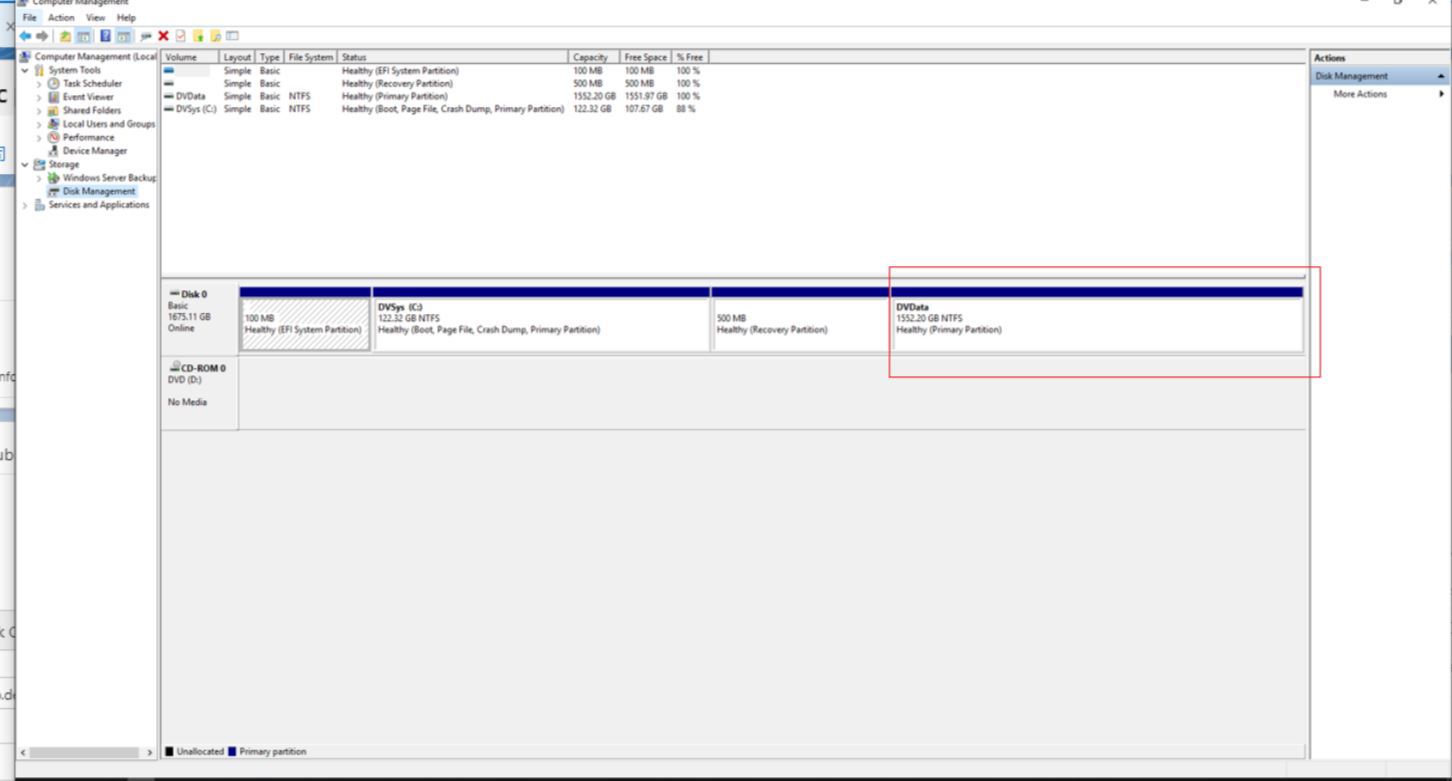
Task: Open the More Actions submenu arrow
Action: (1441, 94)
